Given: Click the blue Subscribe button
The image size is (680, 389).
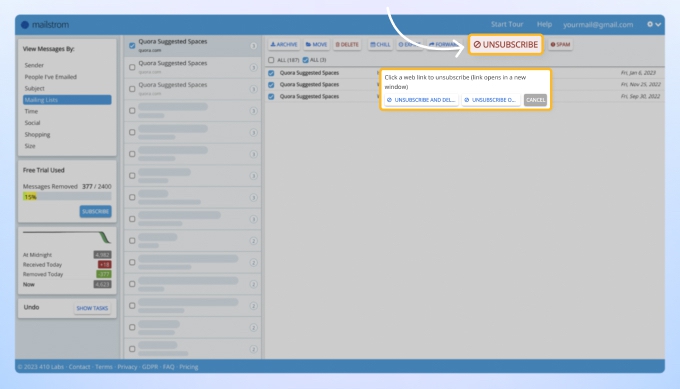Looking at the screenshot, I should coord(95,211).
